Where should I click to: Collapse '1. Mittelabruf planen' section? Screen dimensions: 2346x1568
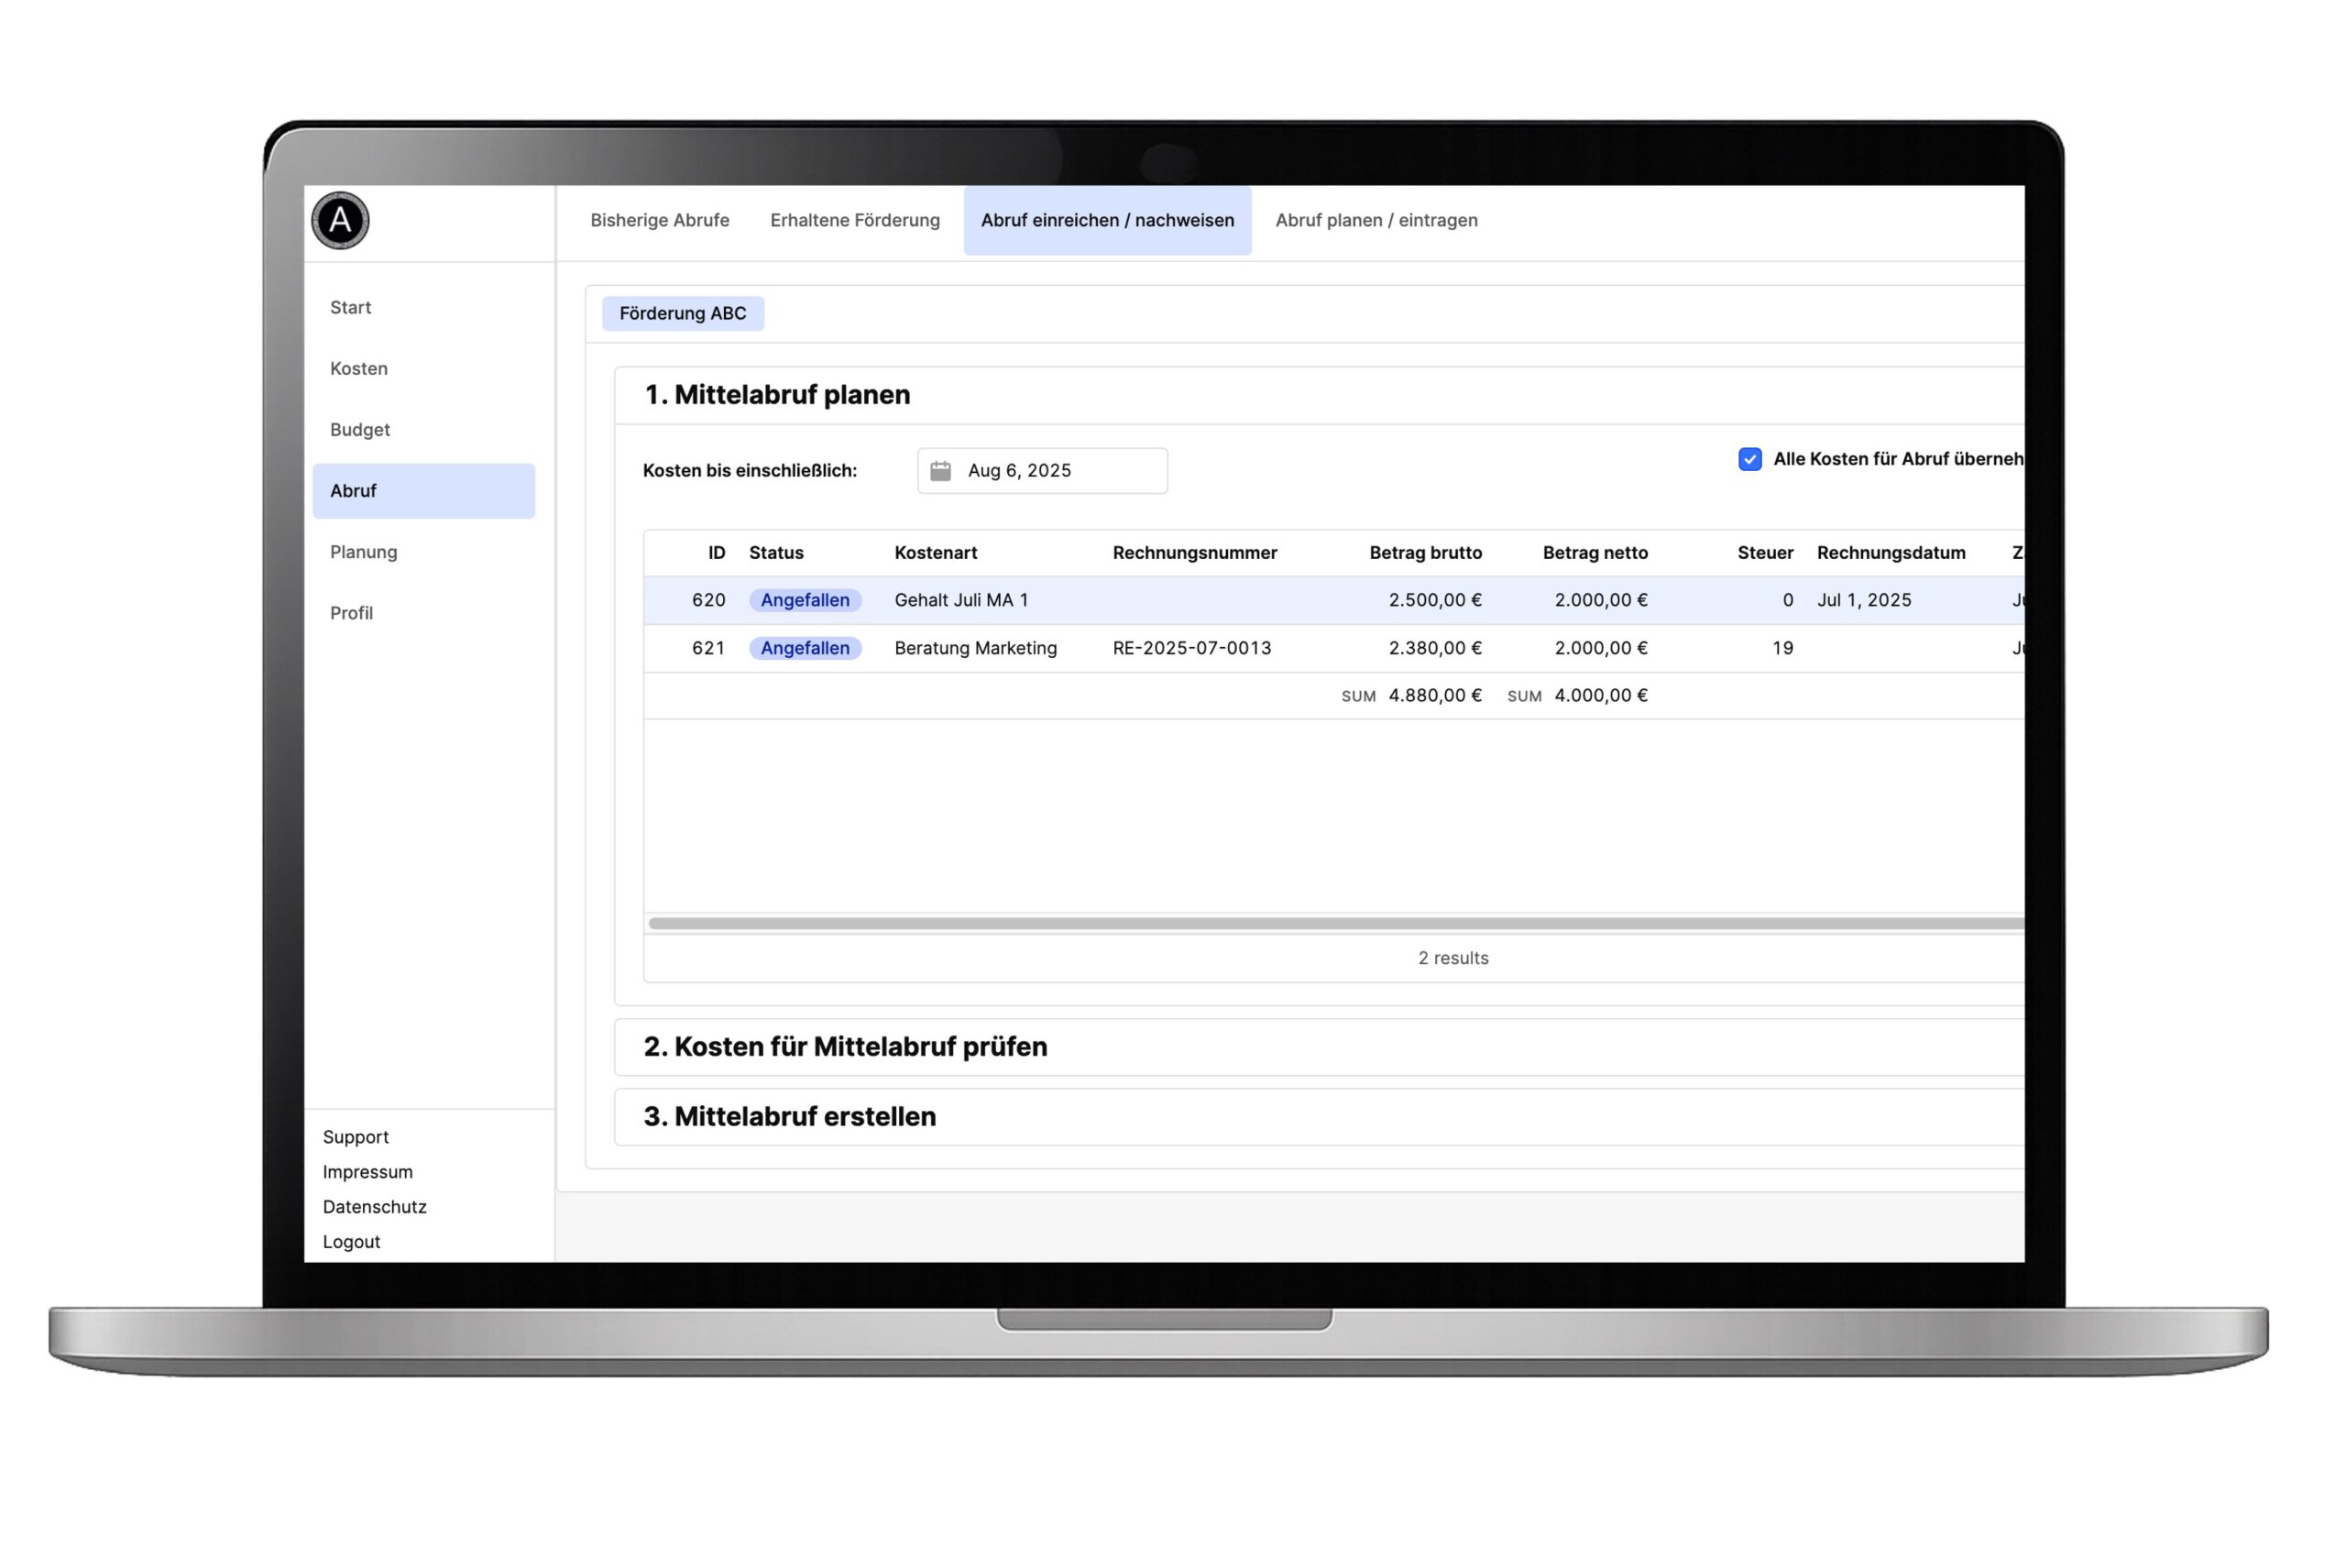(x=777, y=395)
